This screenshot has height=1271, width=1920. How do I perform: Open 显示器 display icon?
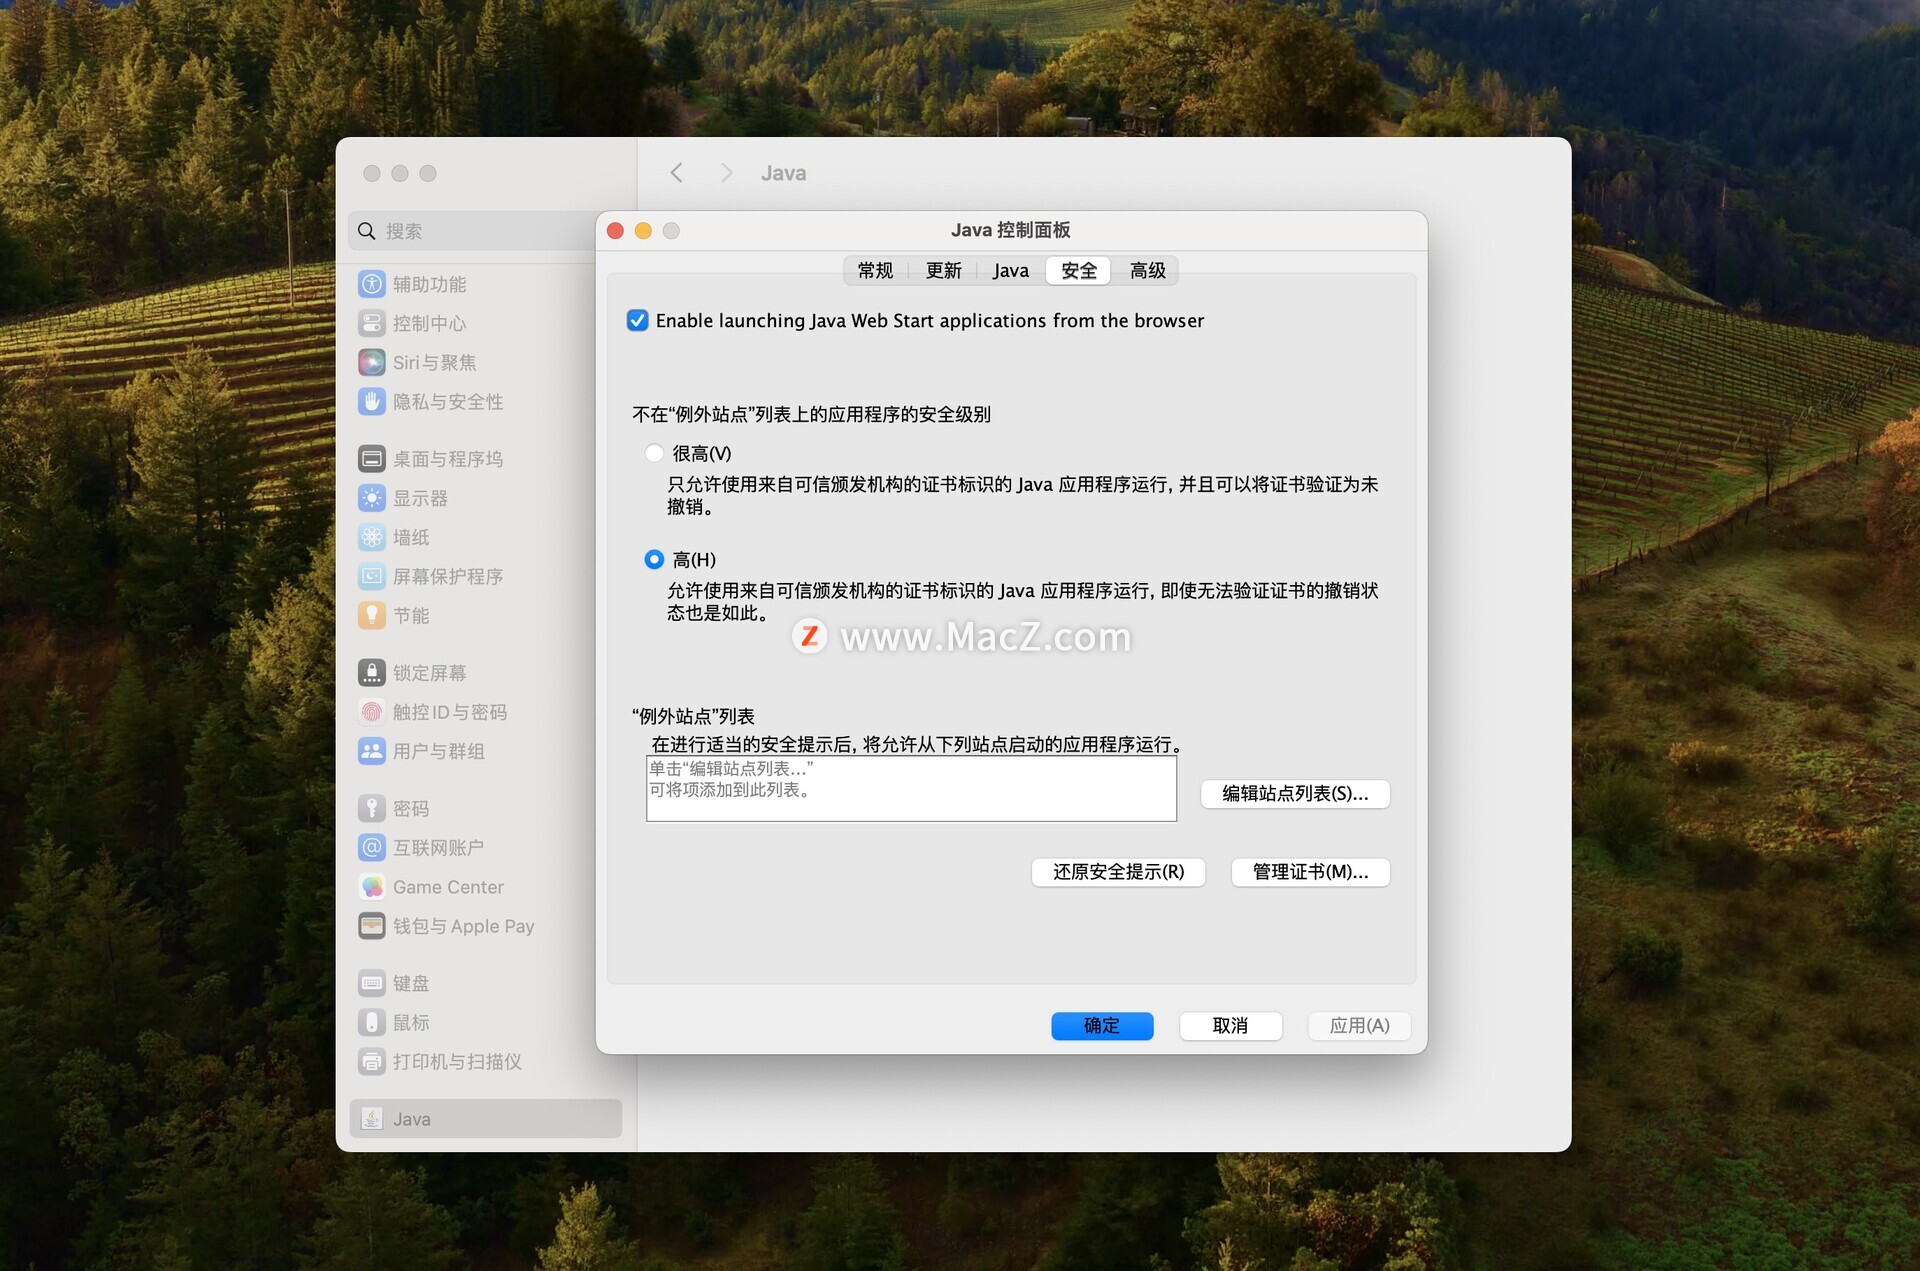pyautogui.click(x=372, y=498)
